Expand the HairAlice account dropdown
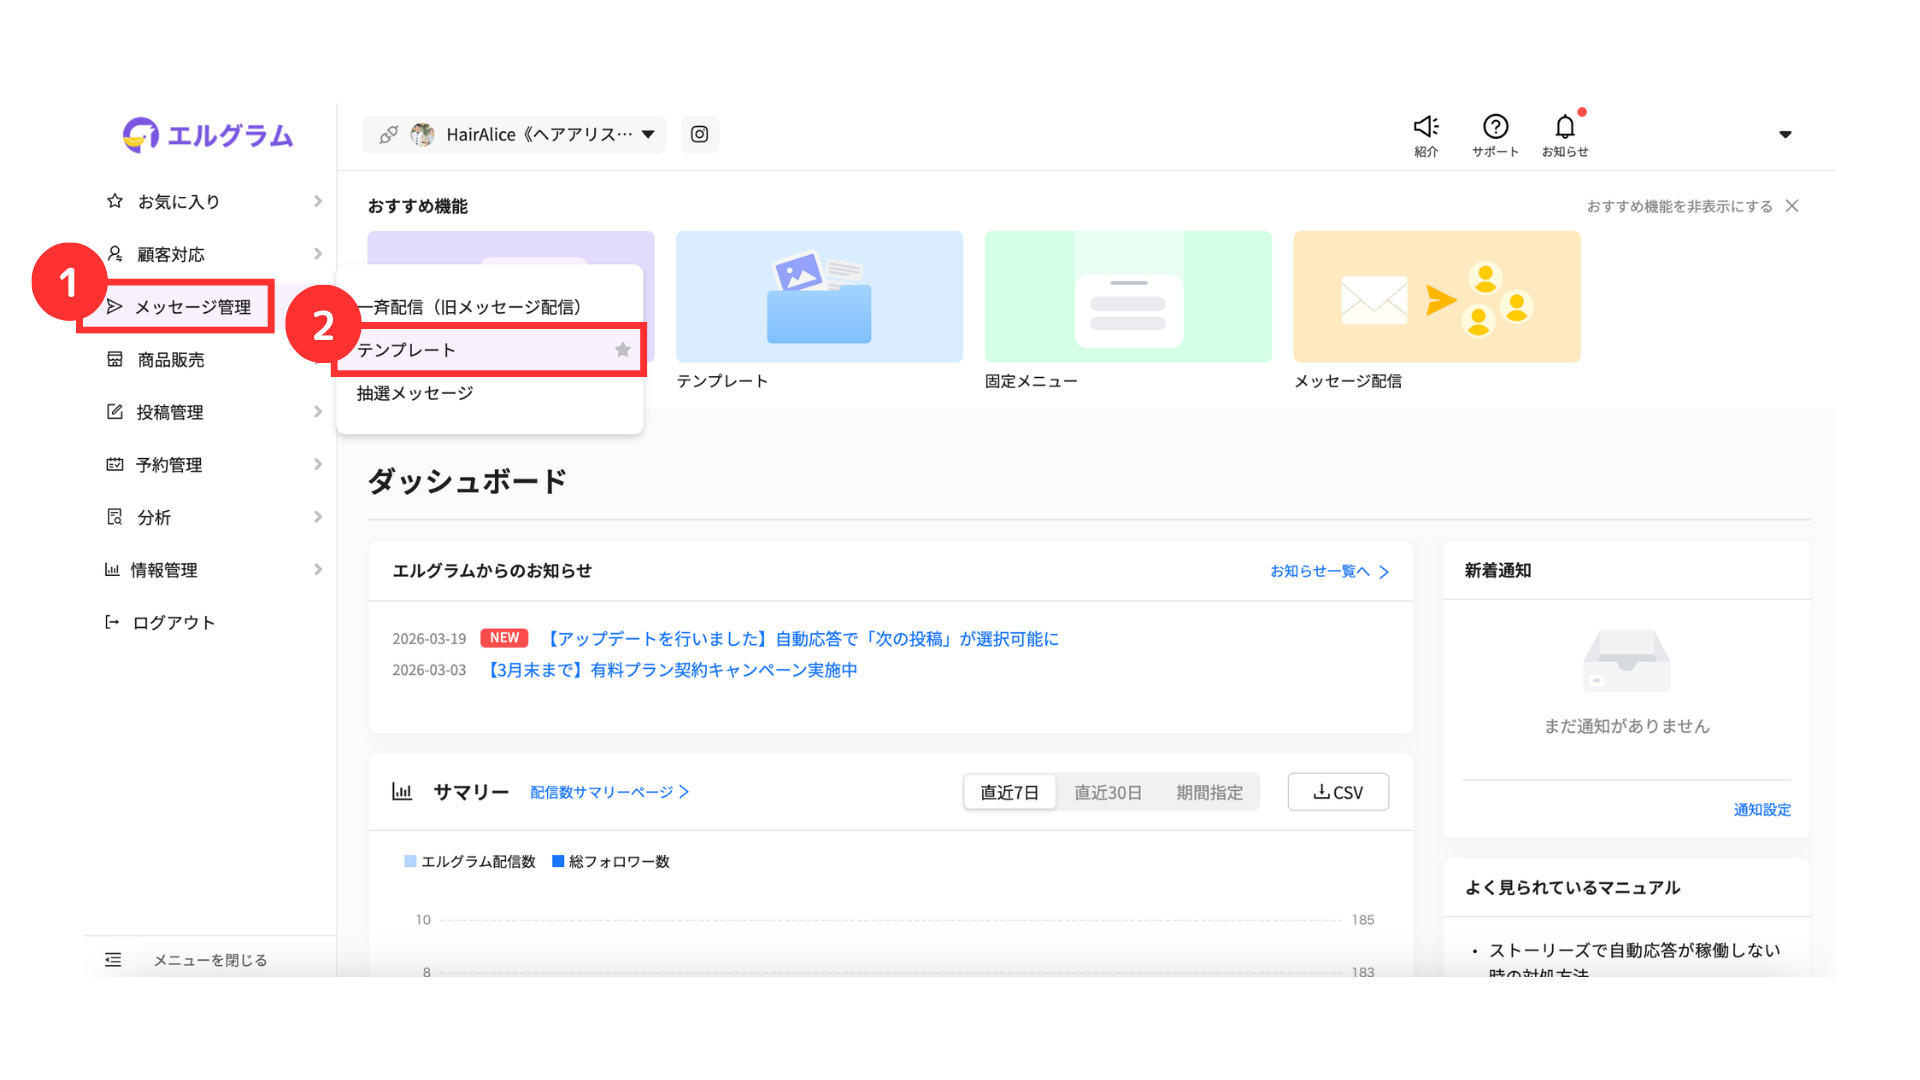This screenshot has width=1920, height=1080. [648, 134]
